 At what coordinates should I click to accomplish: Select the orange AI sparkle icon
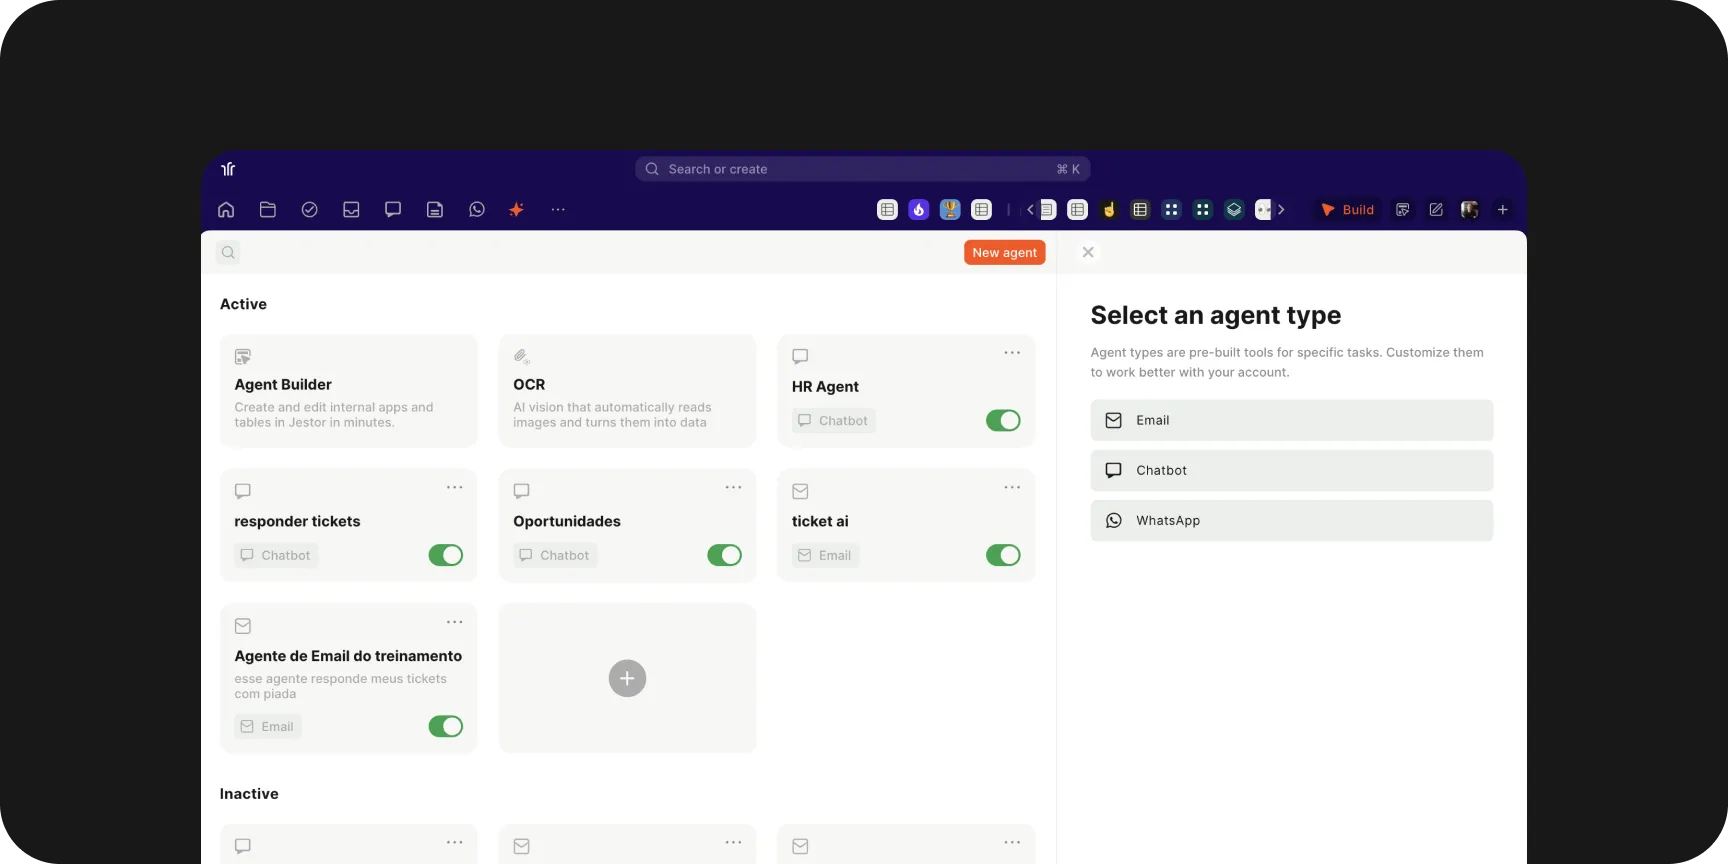point(517,209)
